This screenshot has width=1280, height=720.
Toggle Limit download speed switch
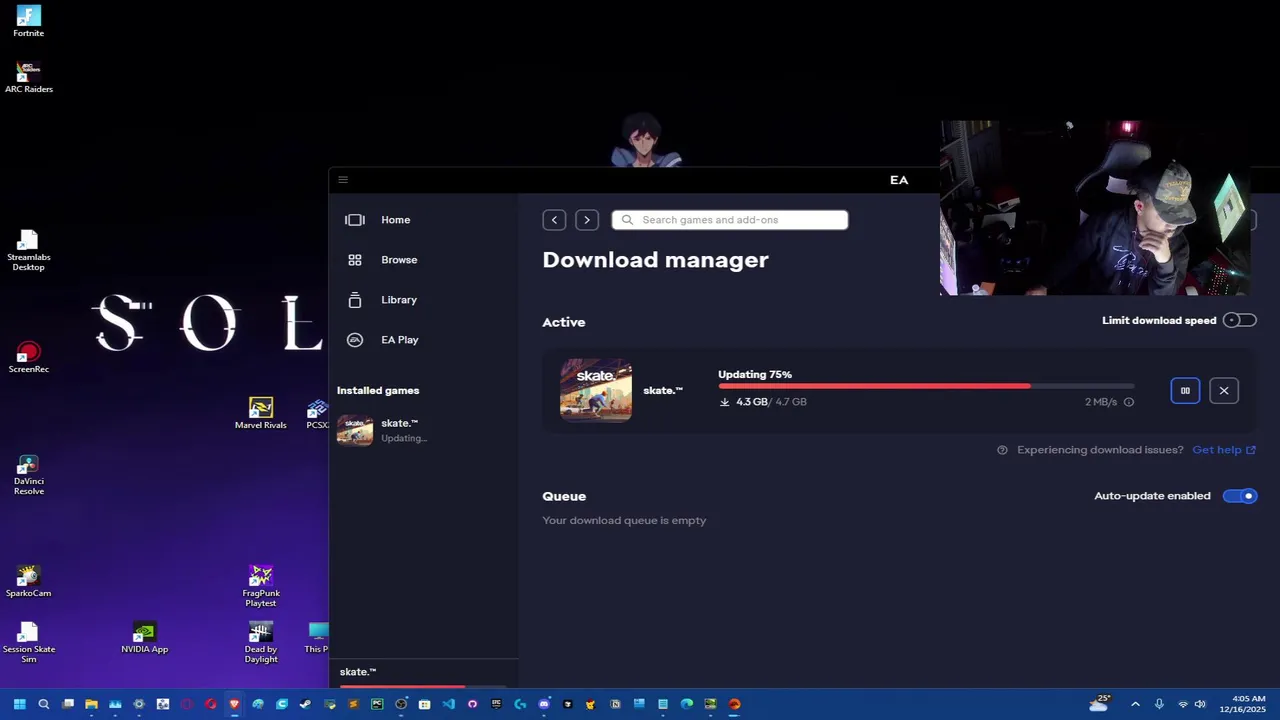(x=1240, y=320)
